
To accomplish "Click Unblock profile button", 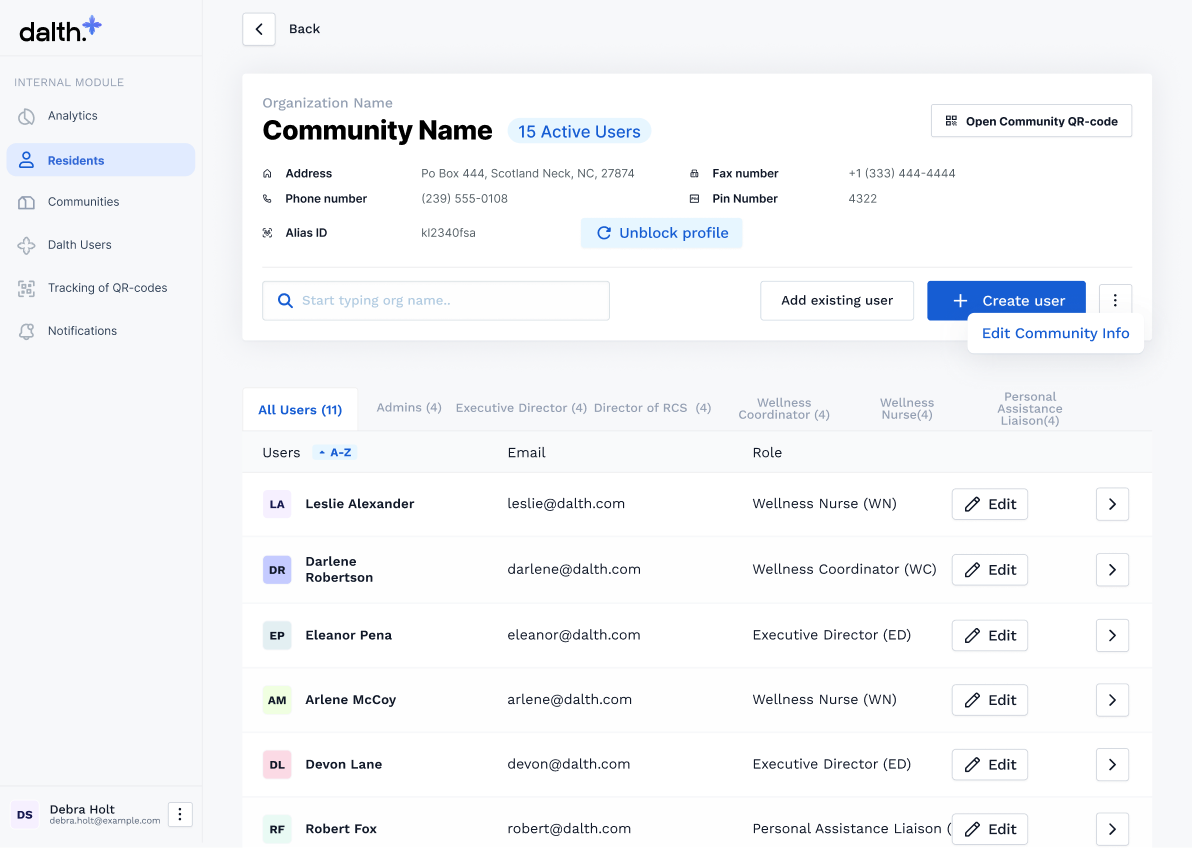I will pos(662,233).
